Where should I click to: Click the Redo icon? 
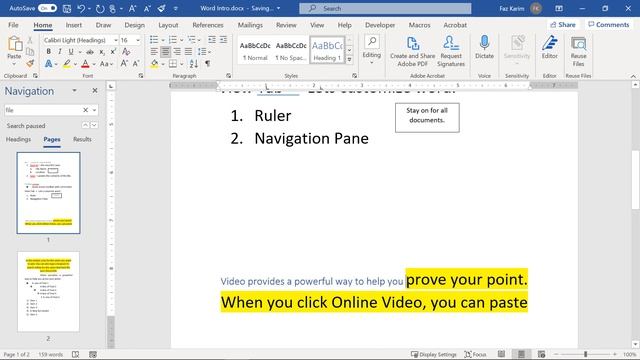point(100,8)
